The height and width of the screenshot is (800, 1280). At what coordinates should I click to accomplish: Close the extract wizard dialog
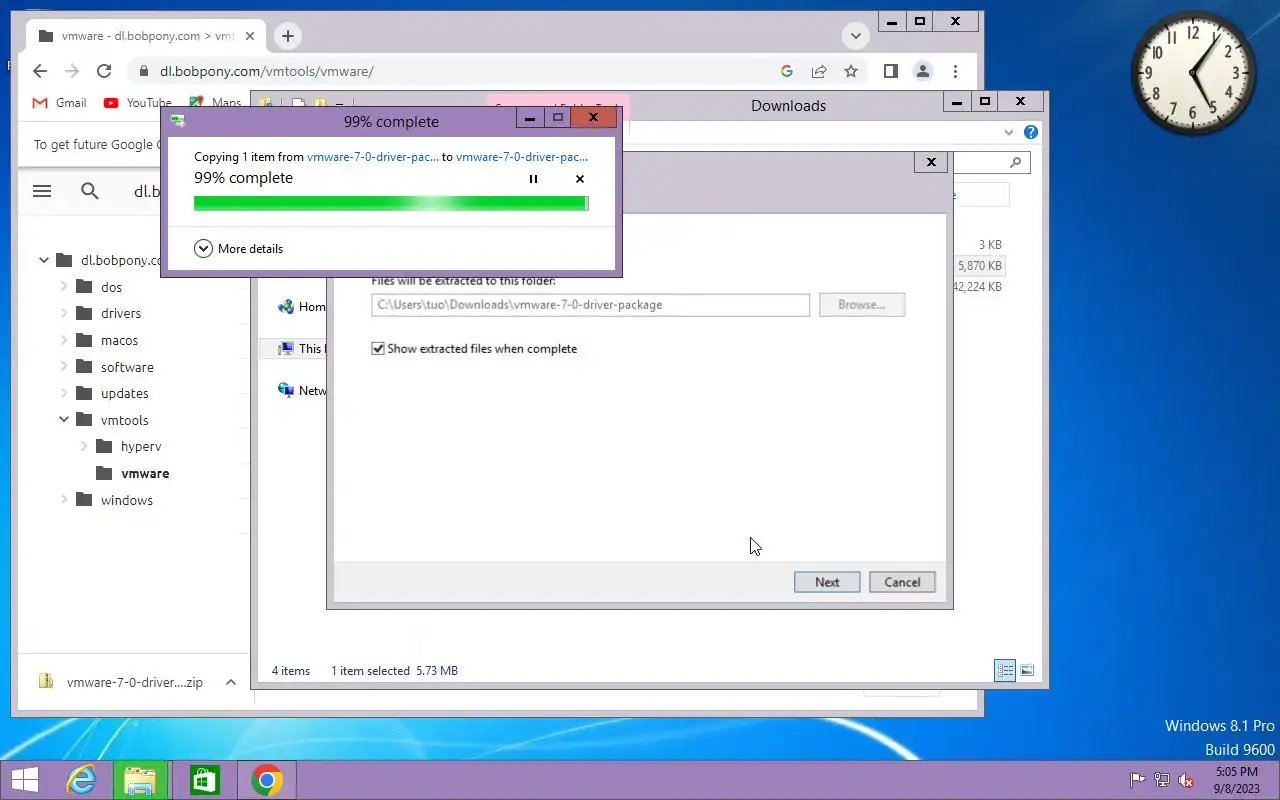[x=931, y=162]
